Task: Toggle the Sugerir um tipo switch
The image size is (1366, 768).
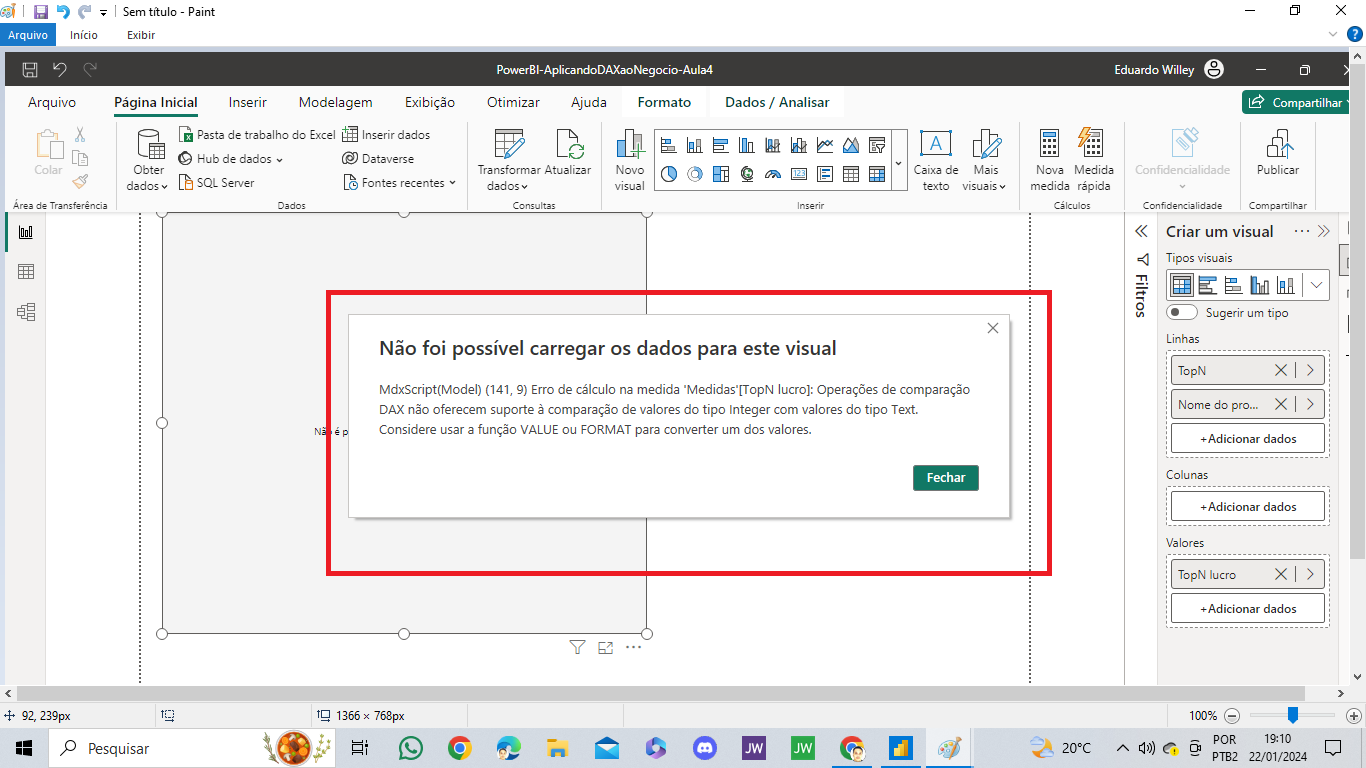Action: (1181, 313)
